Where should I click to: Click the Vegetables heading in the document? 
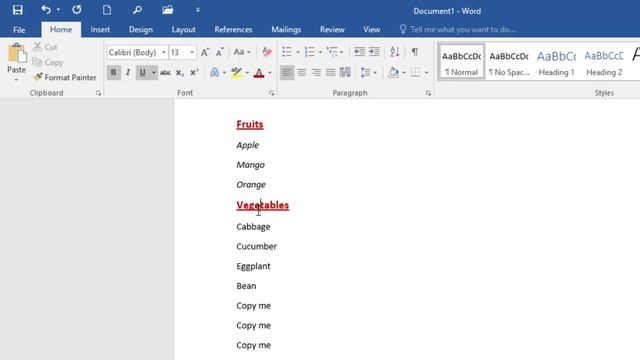262,205
